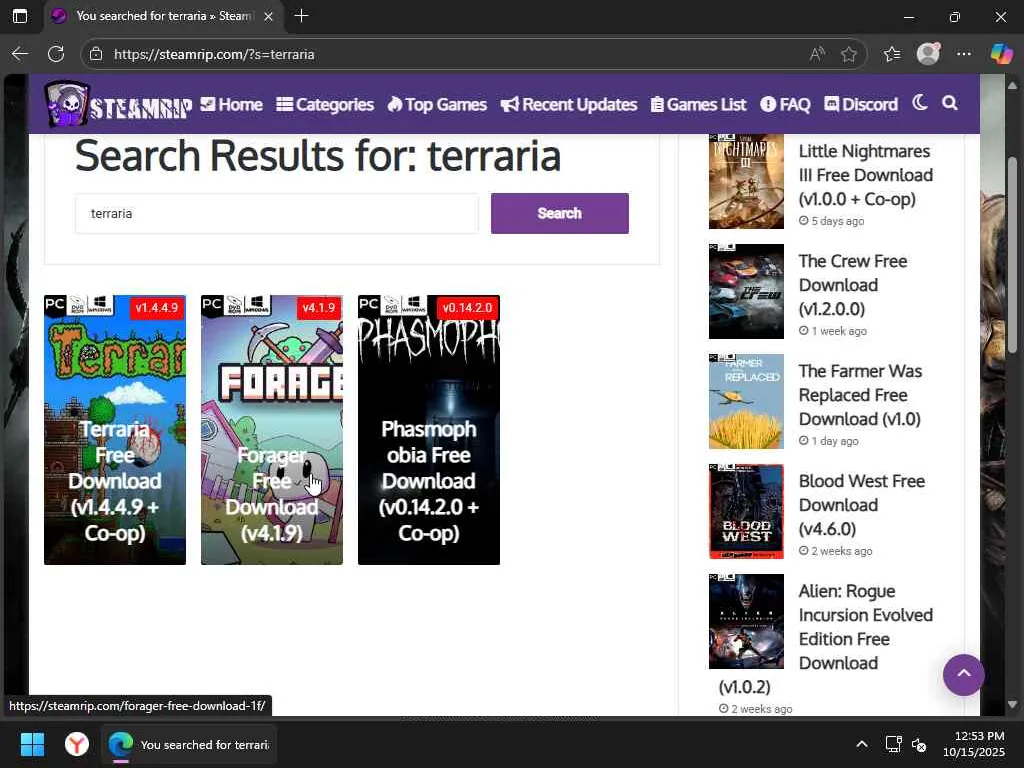Image resolution: width=1024 pixels, height=768 pixels.
Task: Open Blood West Free Download link
Action: click(x=861, y=505)
